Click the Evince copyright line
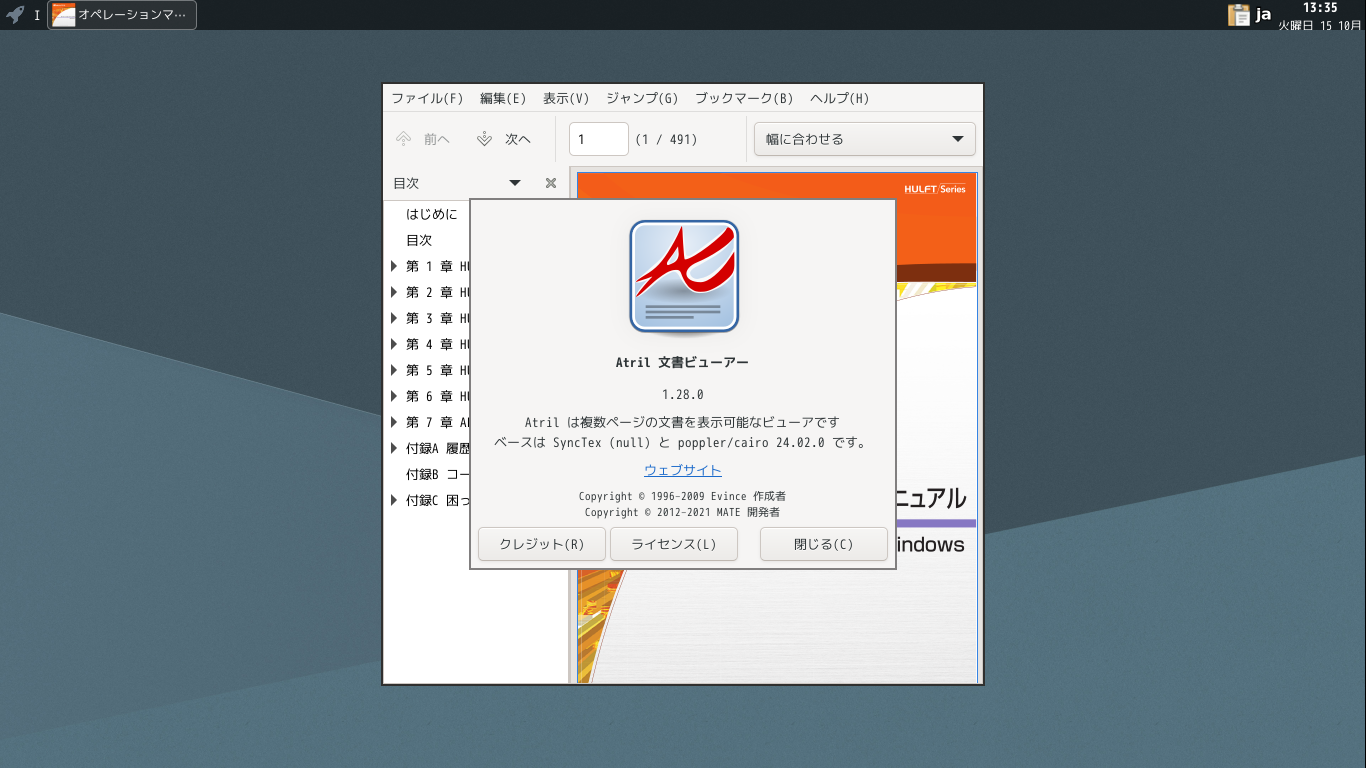The width and height of the screenshot is (1366, 768). [x=682, y=496]
